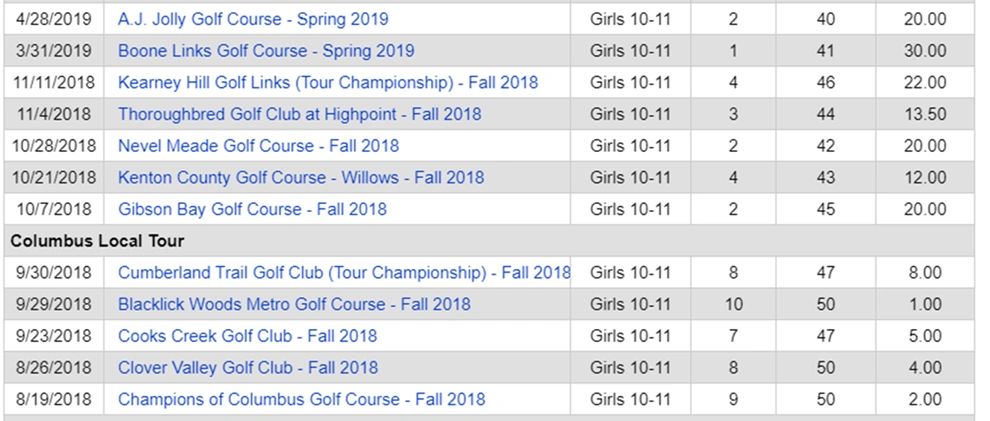Open Cooks Creek Golf Club Fall 2018
The height and width of the screenshot is (421, 990).
[x=247, y=336]
